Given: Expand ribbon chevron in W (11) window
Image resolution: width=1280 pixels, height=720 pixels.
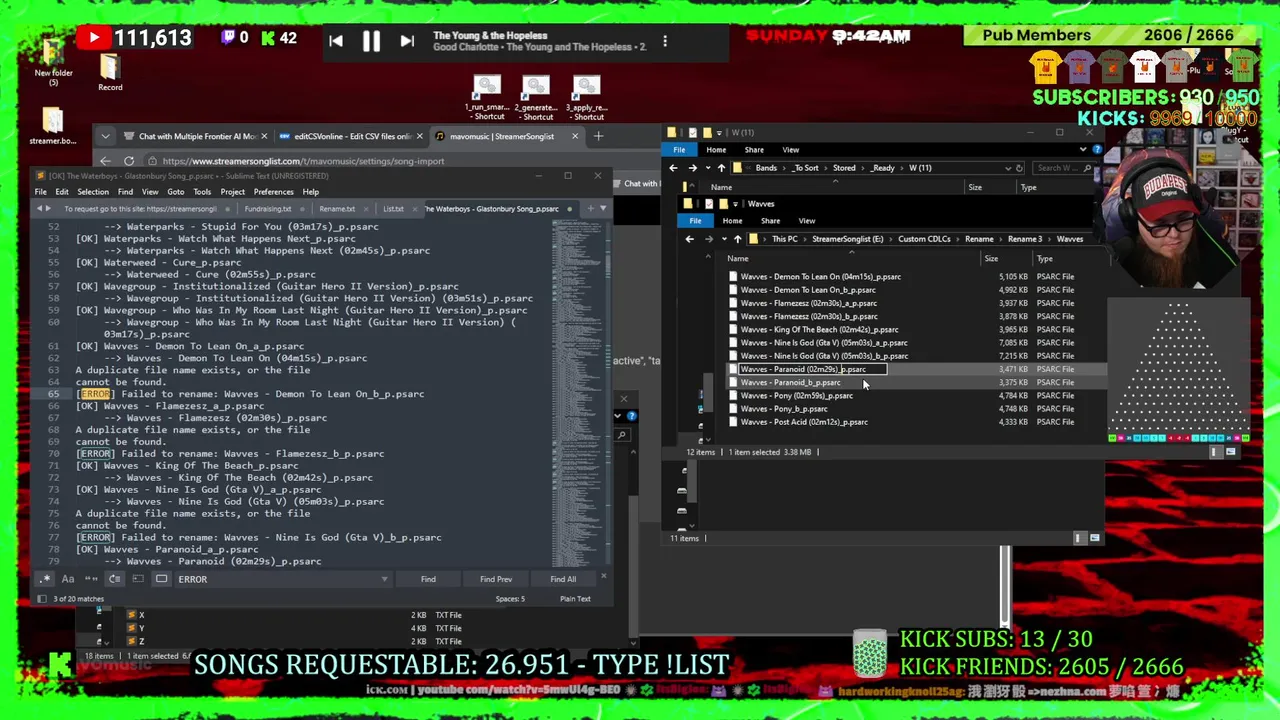Looking at the screenshot, I should click(1083, 150).
